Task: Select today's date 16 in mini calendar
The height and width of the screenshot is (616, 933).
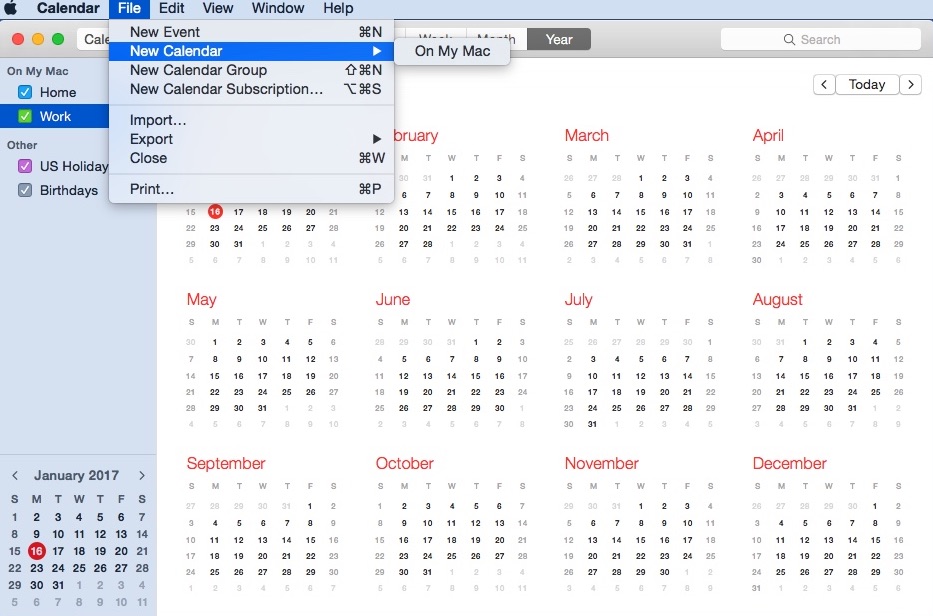Action: pos(36,551)
